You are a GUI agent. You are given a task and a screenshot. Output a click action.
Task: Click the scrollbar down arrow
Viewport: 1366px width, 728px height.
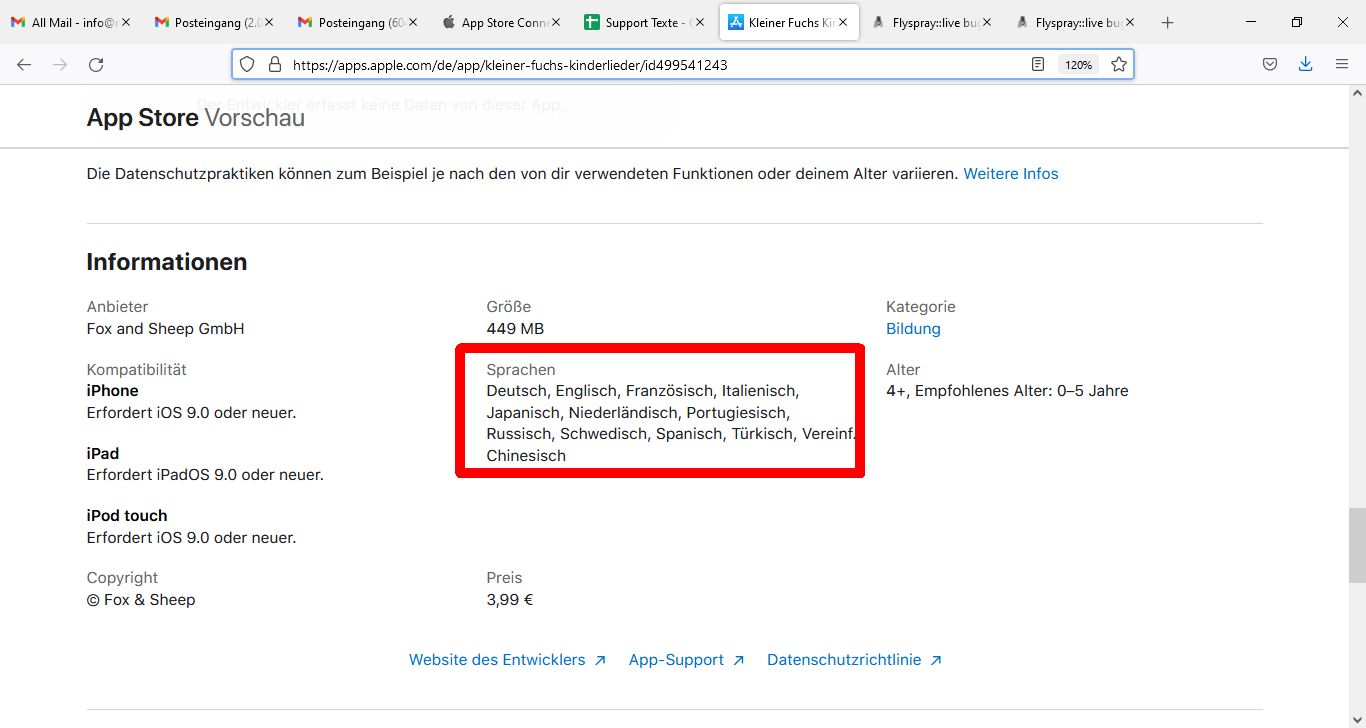(1357, 719)
